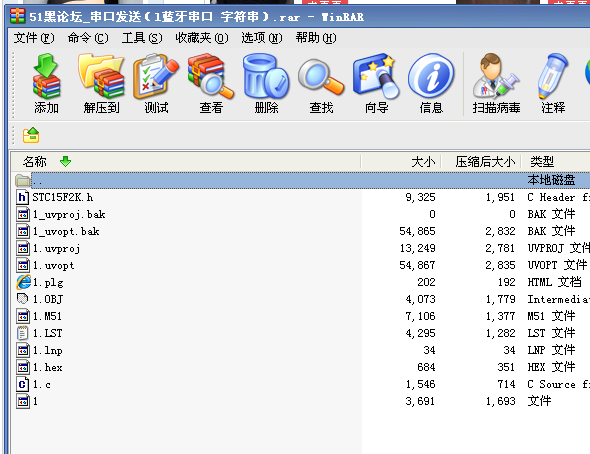
Task: Start 扫描病毒 (Virus Scan)
Action: click(x=496, y=84)
